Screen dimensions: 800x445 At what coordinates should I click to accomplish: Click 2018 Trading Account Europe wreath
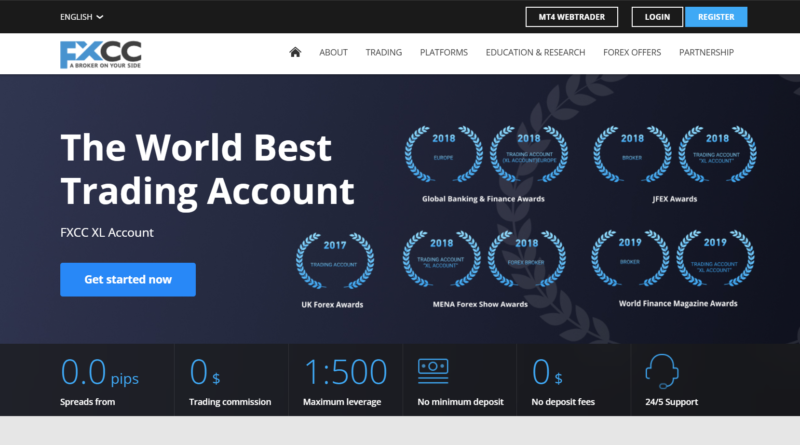[529, 154]
